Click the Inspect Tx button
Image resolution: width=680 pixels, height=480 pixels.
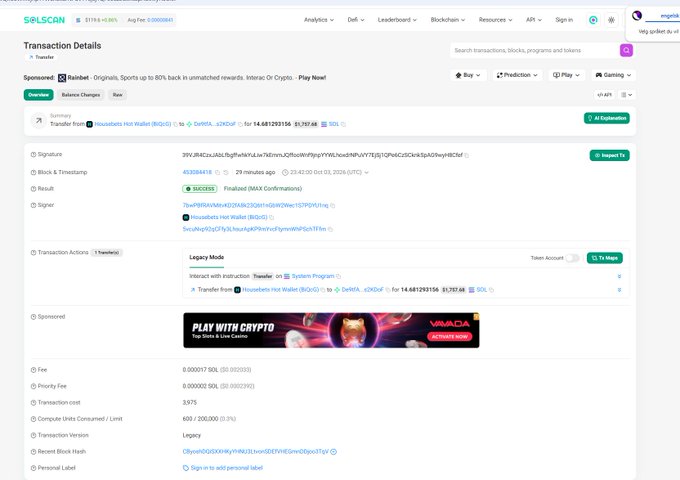point(609,156)
